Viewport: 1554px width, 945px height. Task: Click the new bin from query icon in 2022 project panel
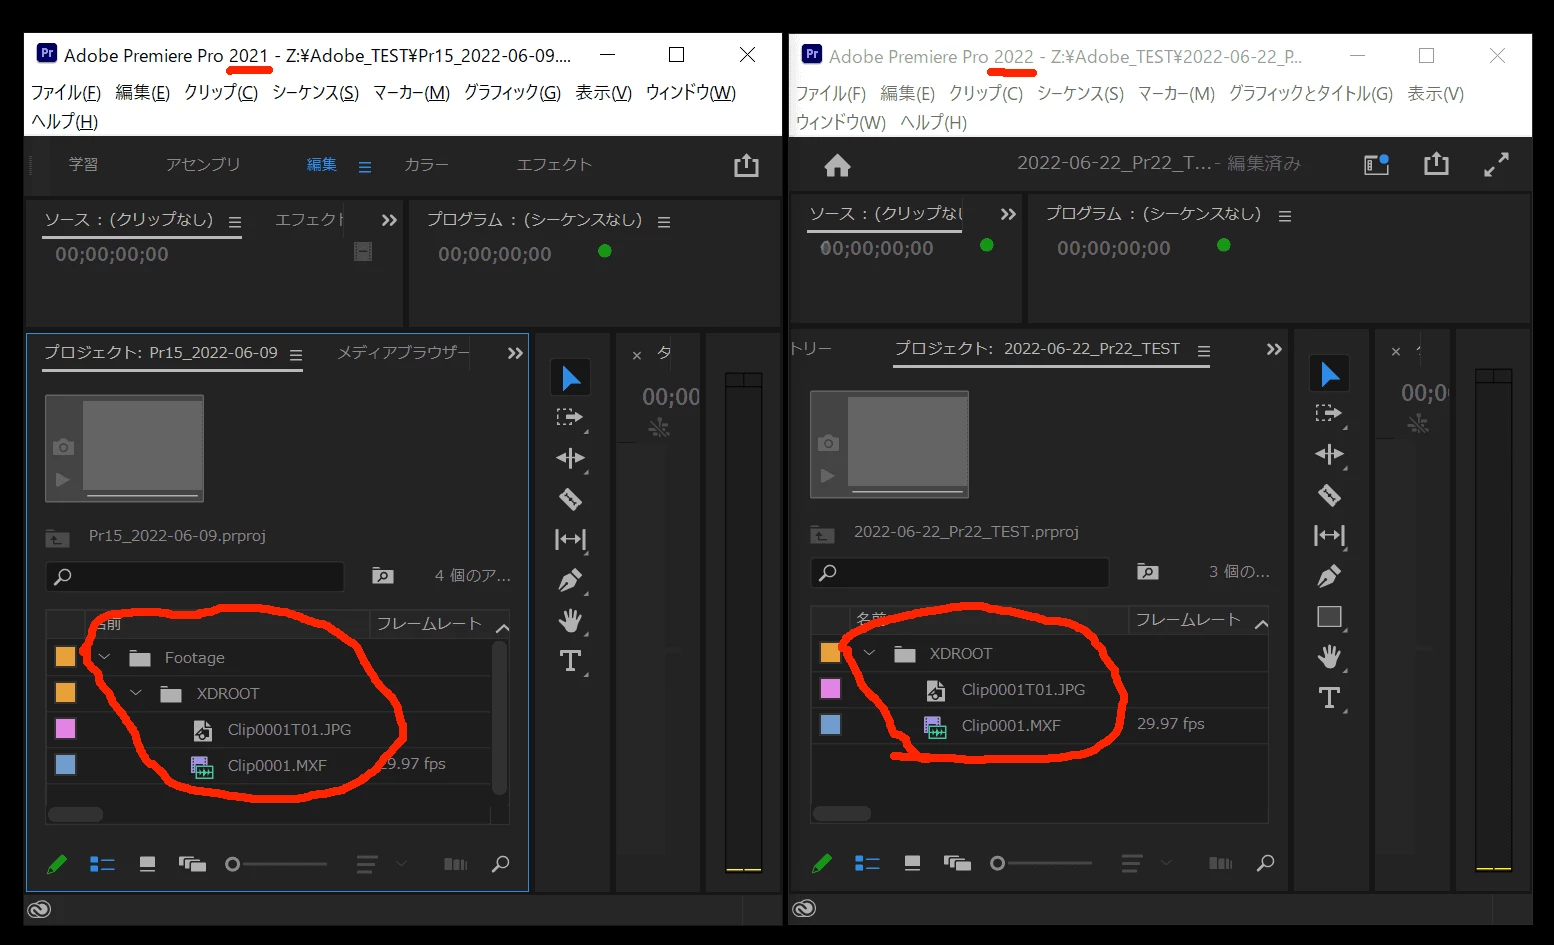pyautogui.click(x=1147, y=571)
